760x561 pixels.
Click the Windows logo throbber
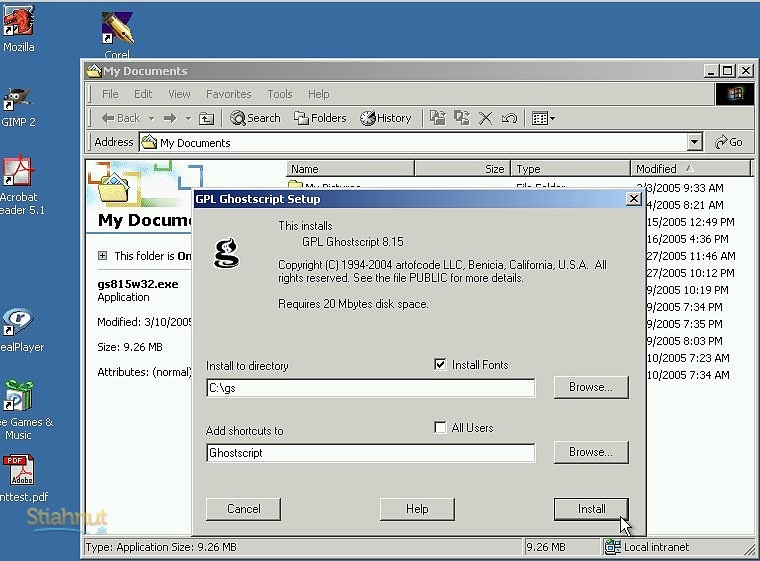pyautogui.click(x=735, y=94)
